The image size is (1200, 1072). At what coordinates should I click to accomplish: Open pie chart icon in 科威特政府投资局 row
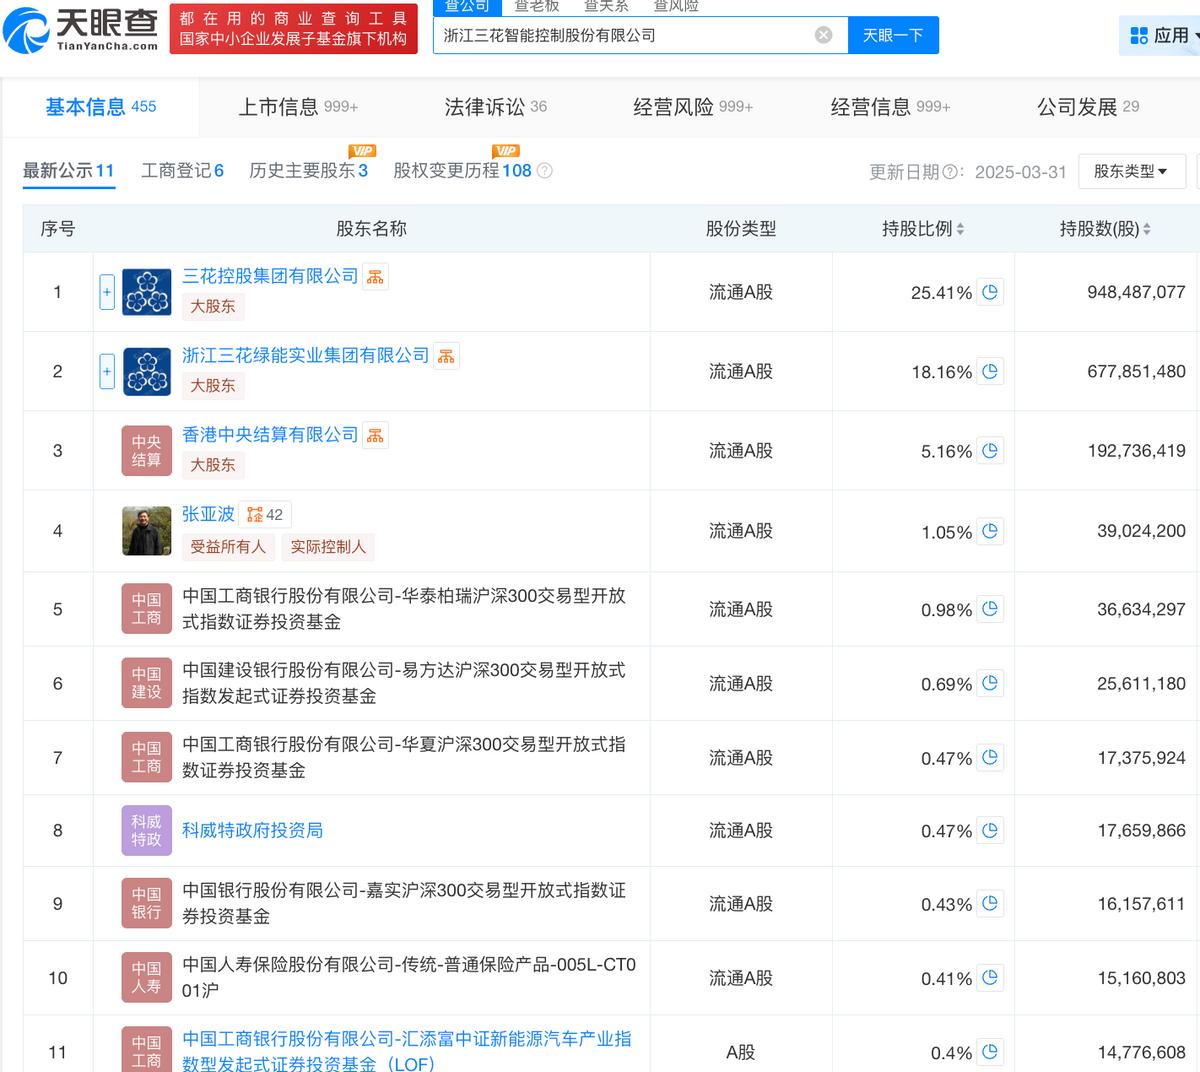[990, 830]
